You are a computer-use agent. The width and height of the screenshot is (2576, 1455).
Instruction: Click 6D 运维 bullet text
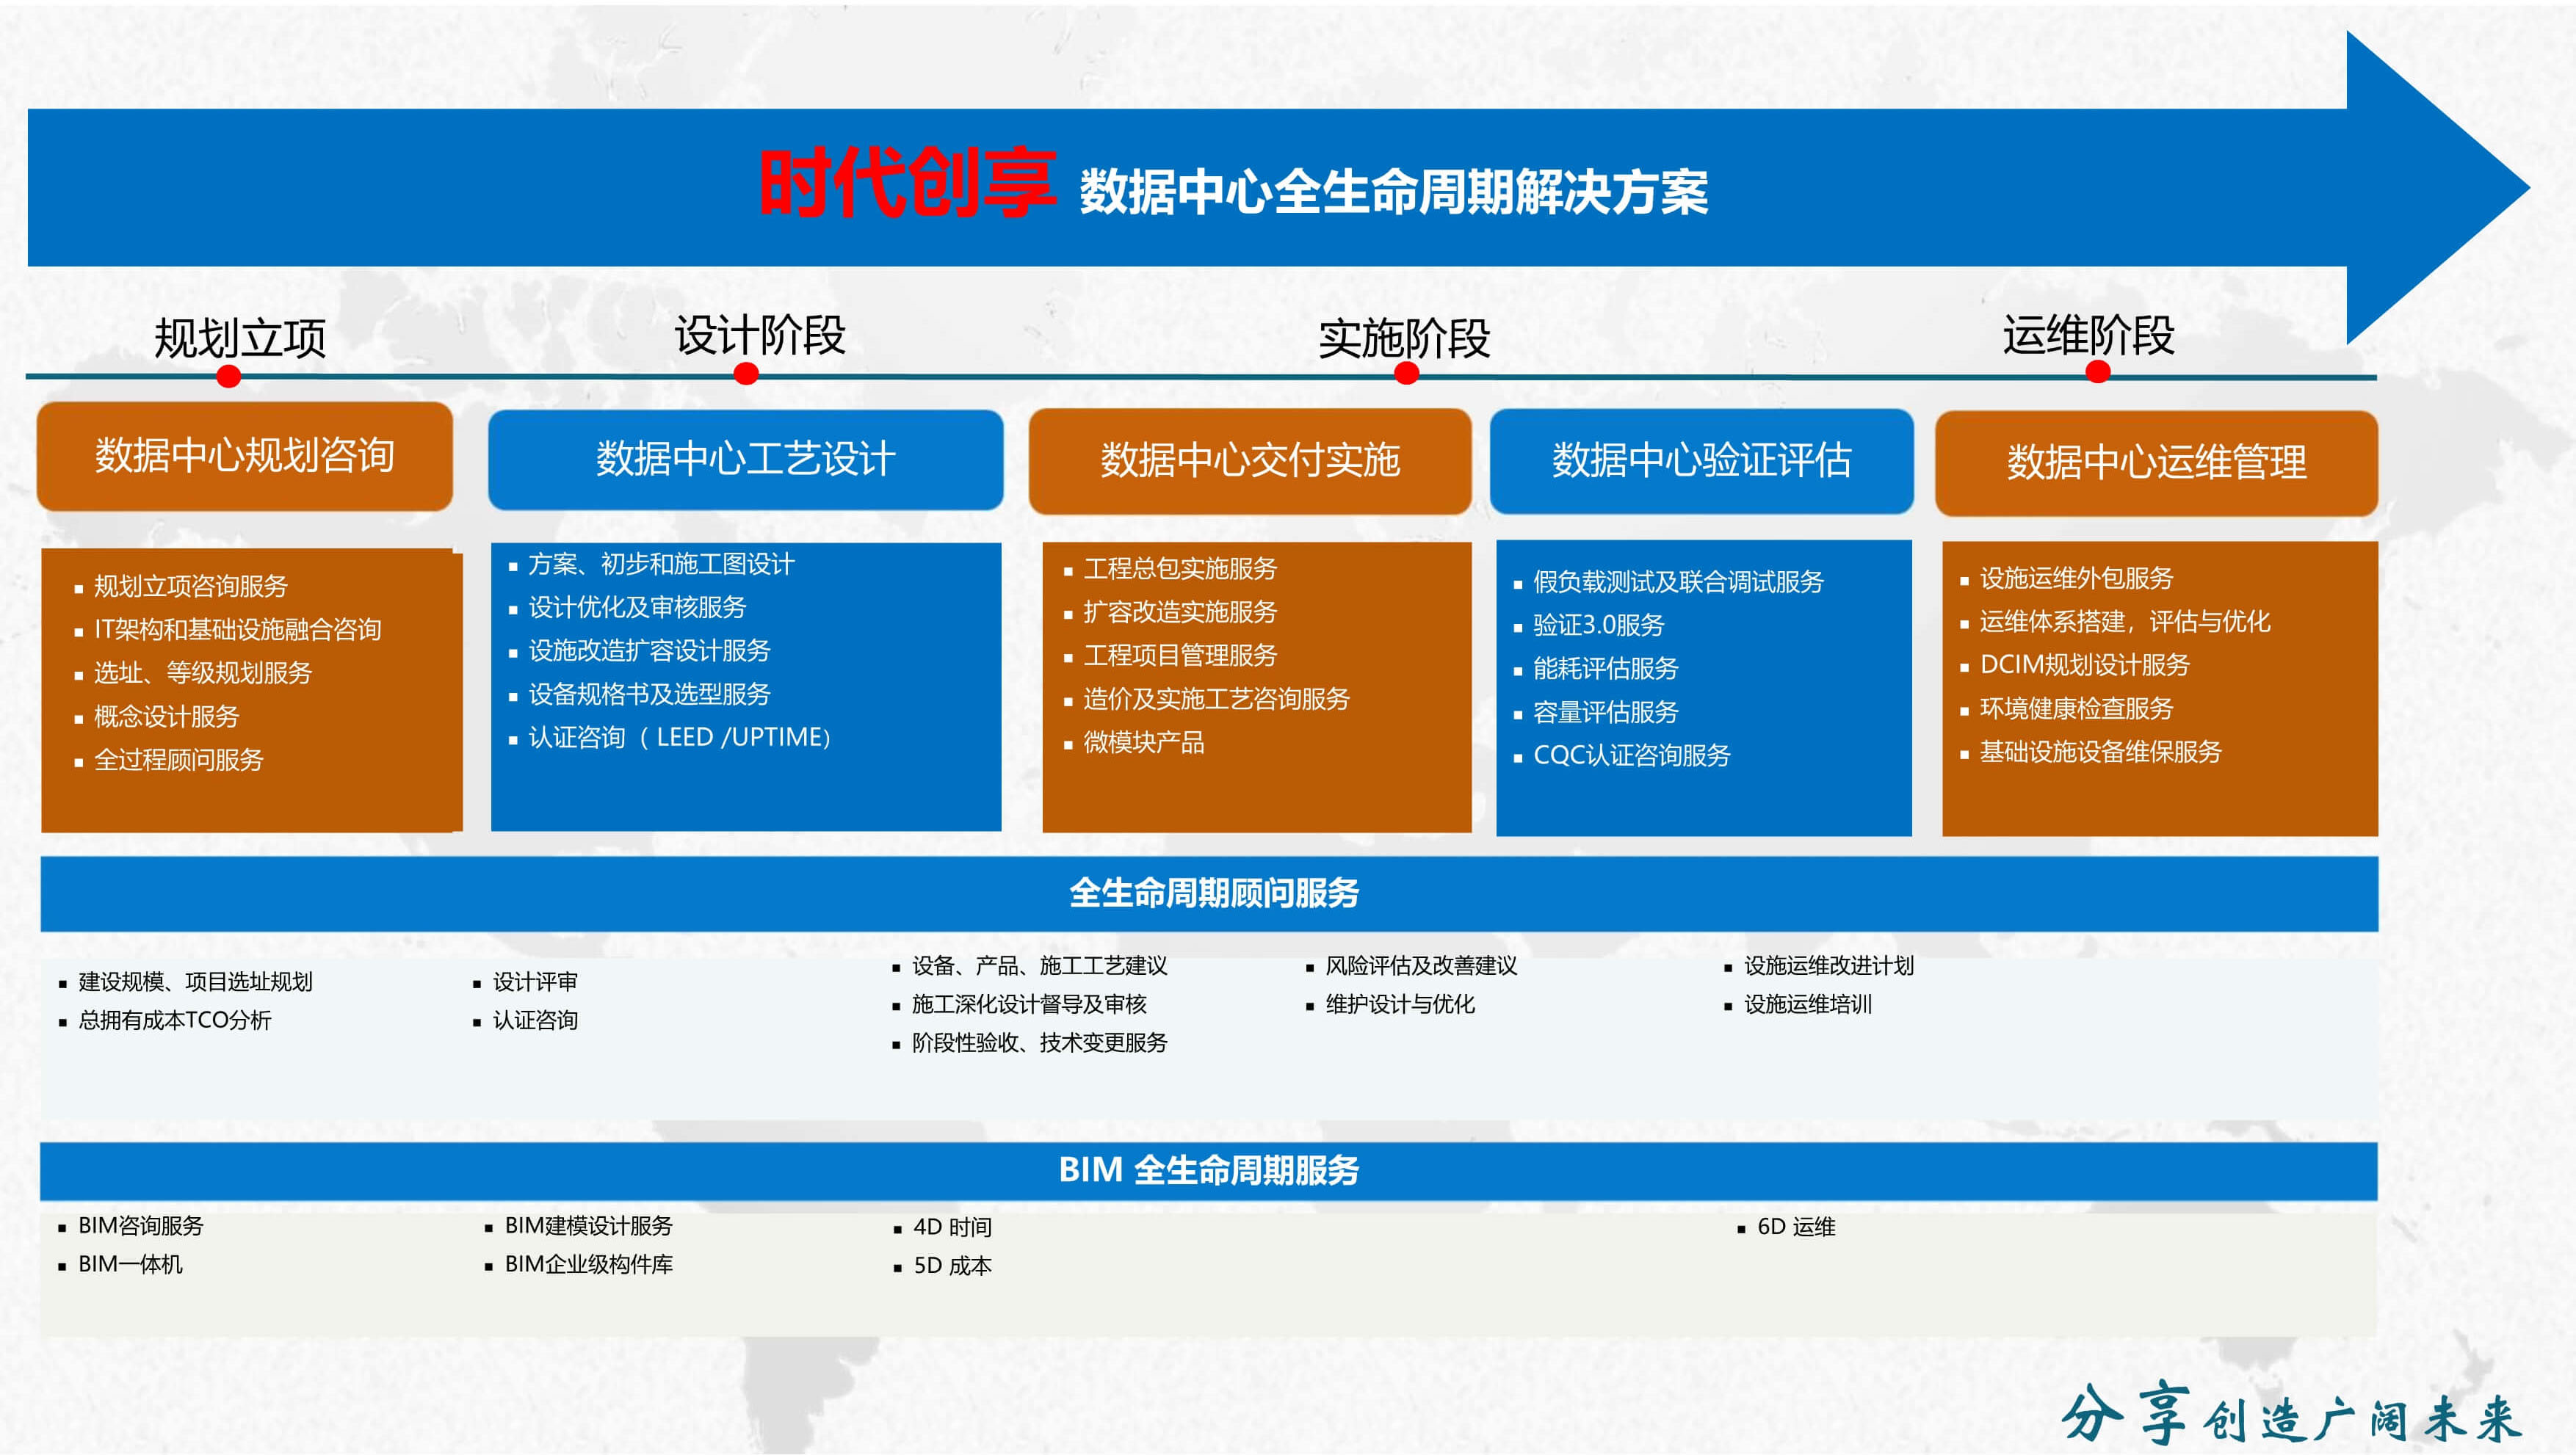coord(1796,1228)
